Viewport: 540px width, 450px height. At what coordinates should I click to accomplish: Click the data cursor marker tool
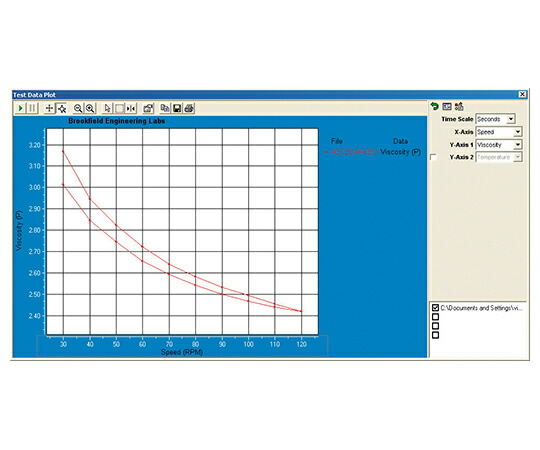(x=131, y=108)
